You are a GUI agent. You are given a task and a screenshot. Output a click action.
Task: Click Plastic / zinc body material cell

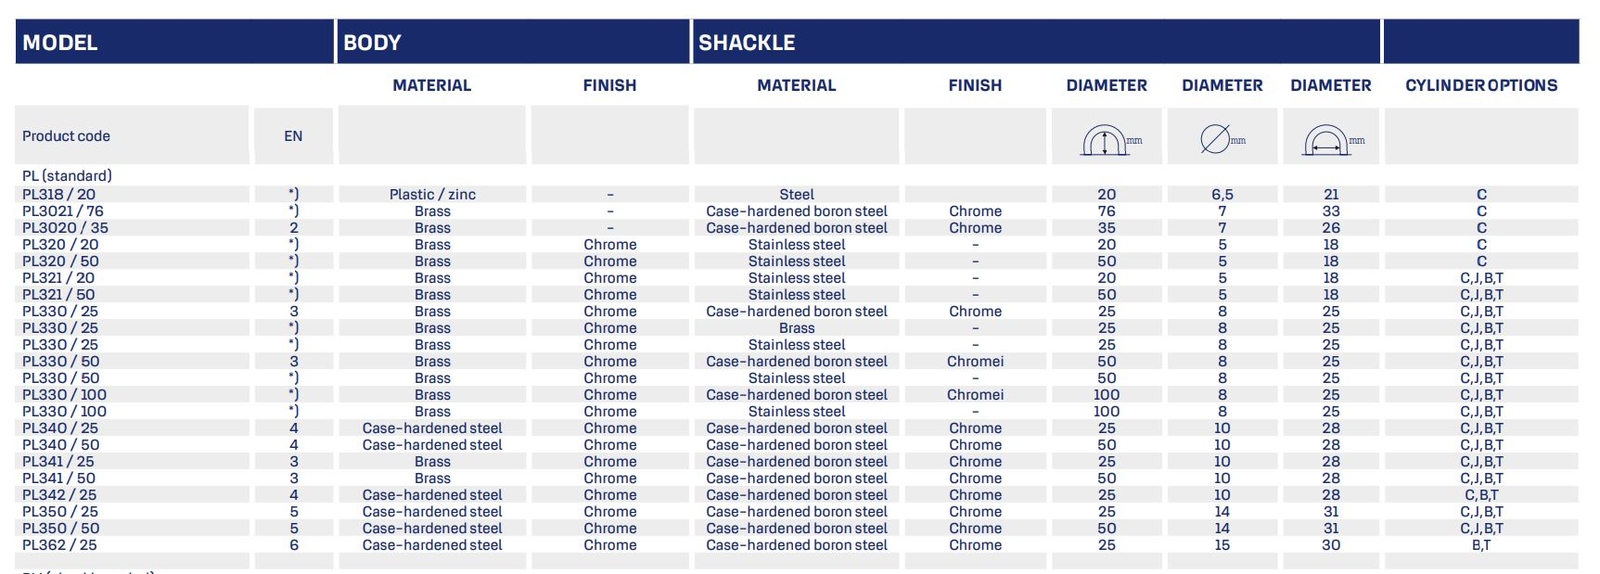click(432, 194)
